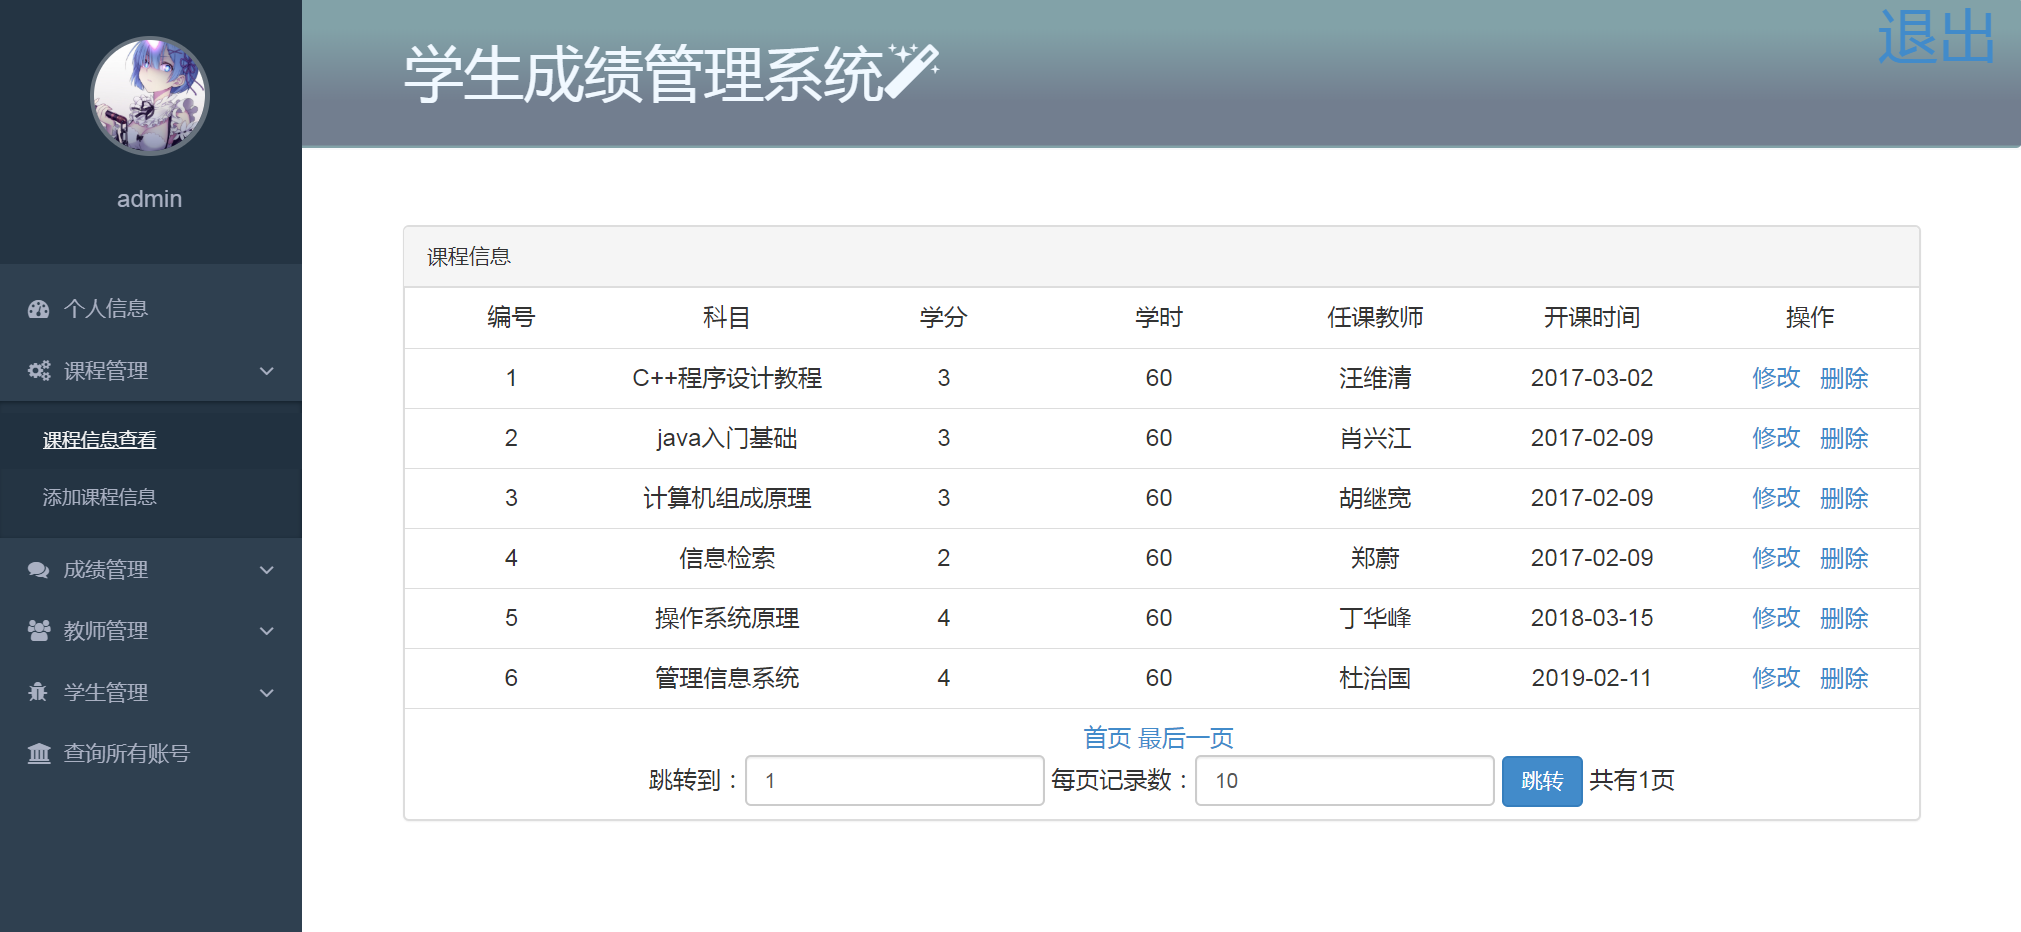Click 删除 for 管理信息系统
This screenshot has width=2021, height=932.
(1844, 678)
